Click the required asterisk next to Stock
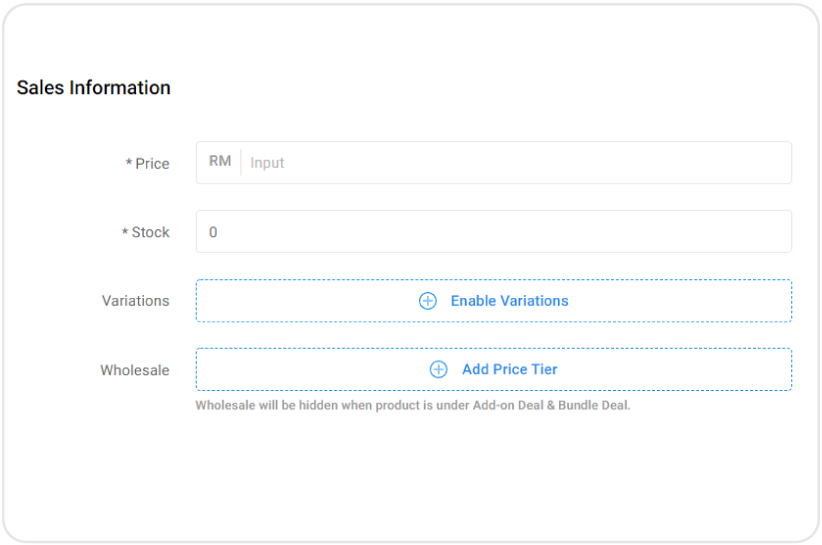The height and width of the screenshot is (545, 822). (x=125, y=232)
